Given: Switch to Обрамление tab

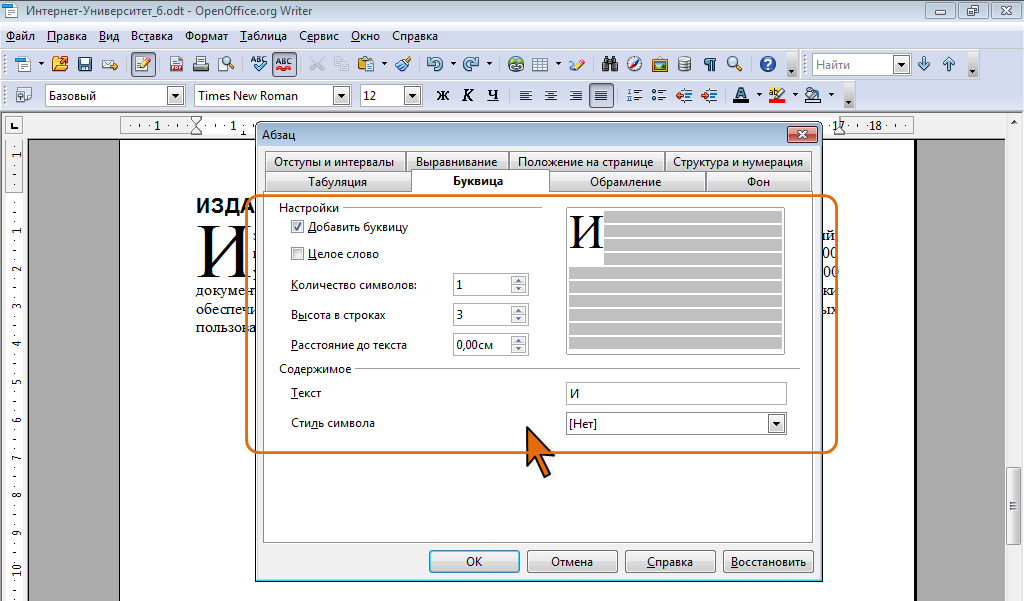Looking at the screenshot, I should pyautogui.click(x=626, y=182).
